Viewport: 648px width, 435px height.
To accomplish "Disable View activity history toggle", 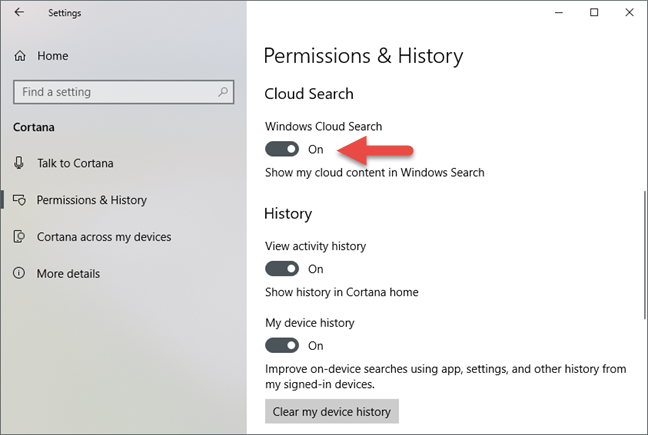I will tap(282, 269).
